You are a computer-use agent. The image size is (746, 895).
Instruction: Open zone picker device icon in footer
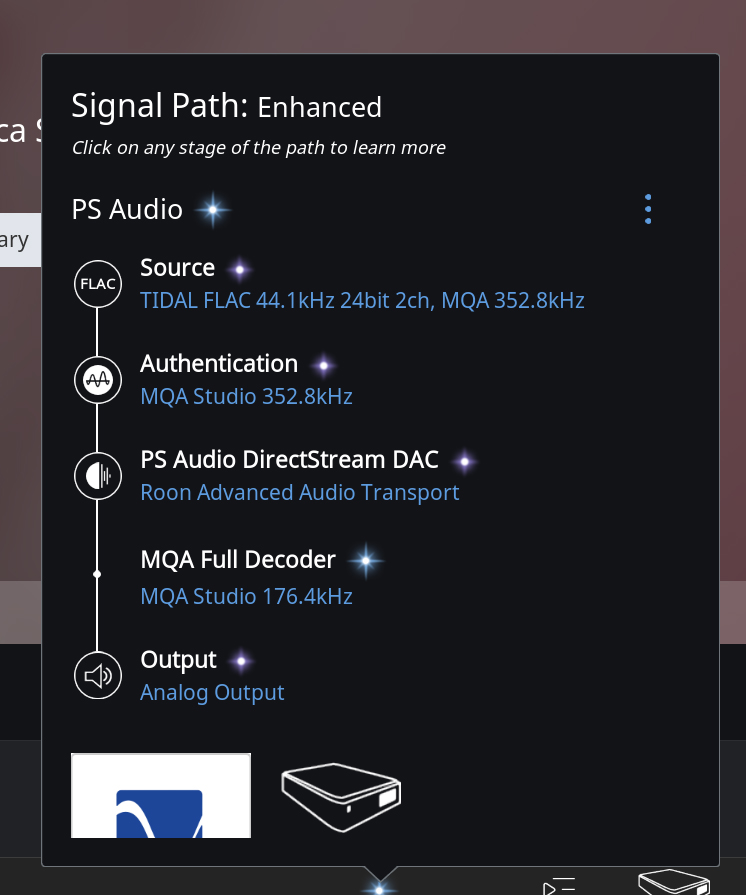point(674,882)
